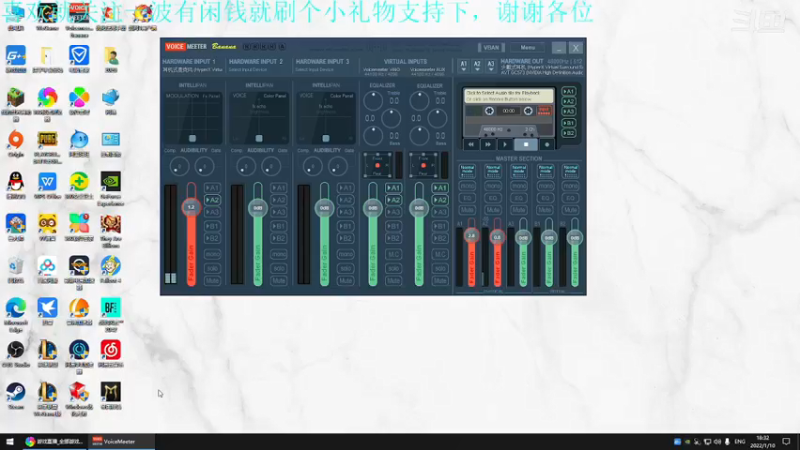Open WPS Office desktop icon
800x450 pixels.
[x=47, y=182]
